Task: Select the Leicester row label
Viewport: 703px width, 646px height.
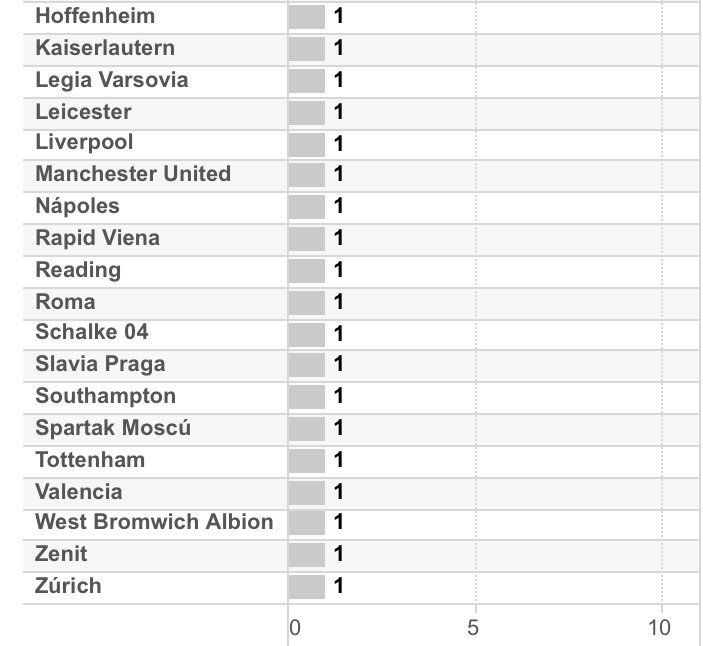Action: tap(83, 112)
